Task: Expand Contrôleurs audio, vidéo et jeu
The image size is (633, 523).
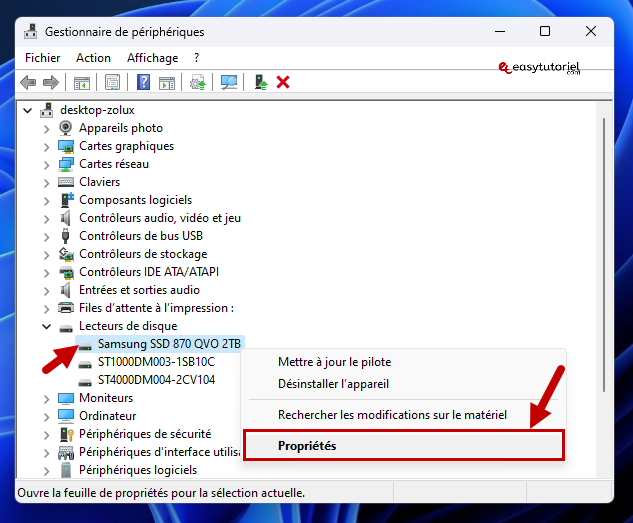Action: (46, 219)
